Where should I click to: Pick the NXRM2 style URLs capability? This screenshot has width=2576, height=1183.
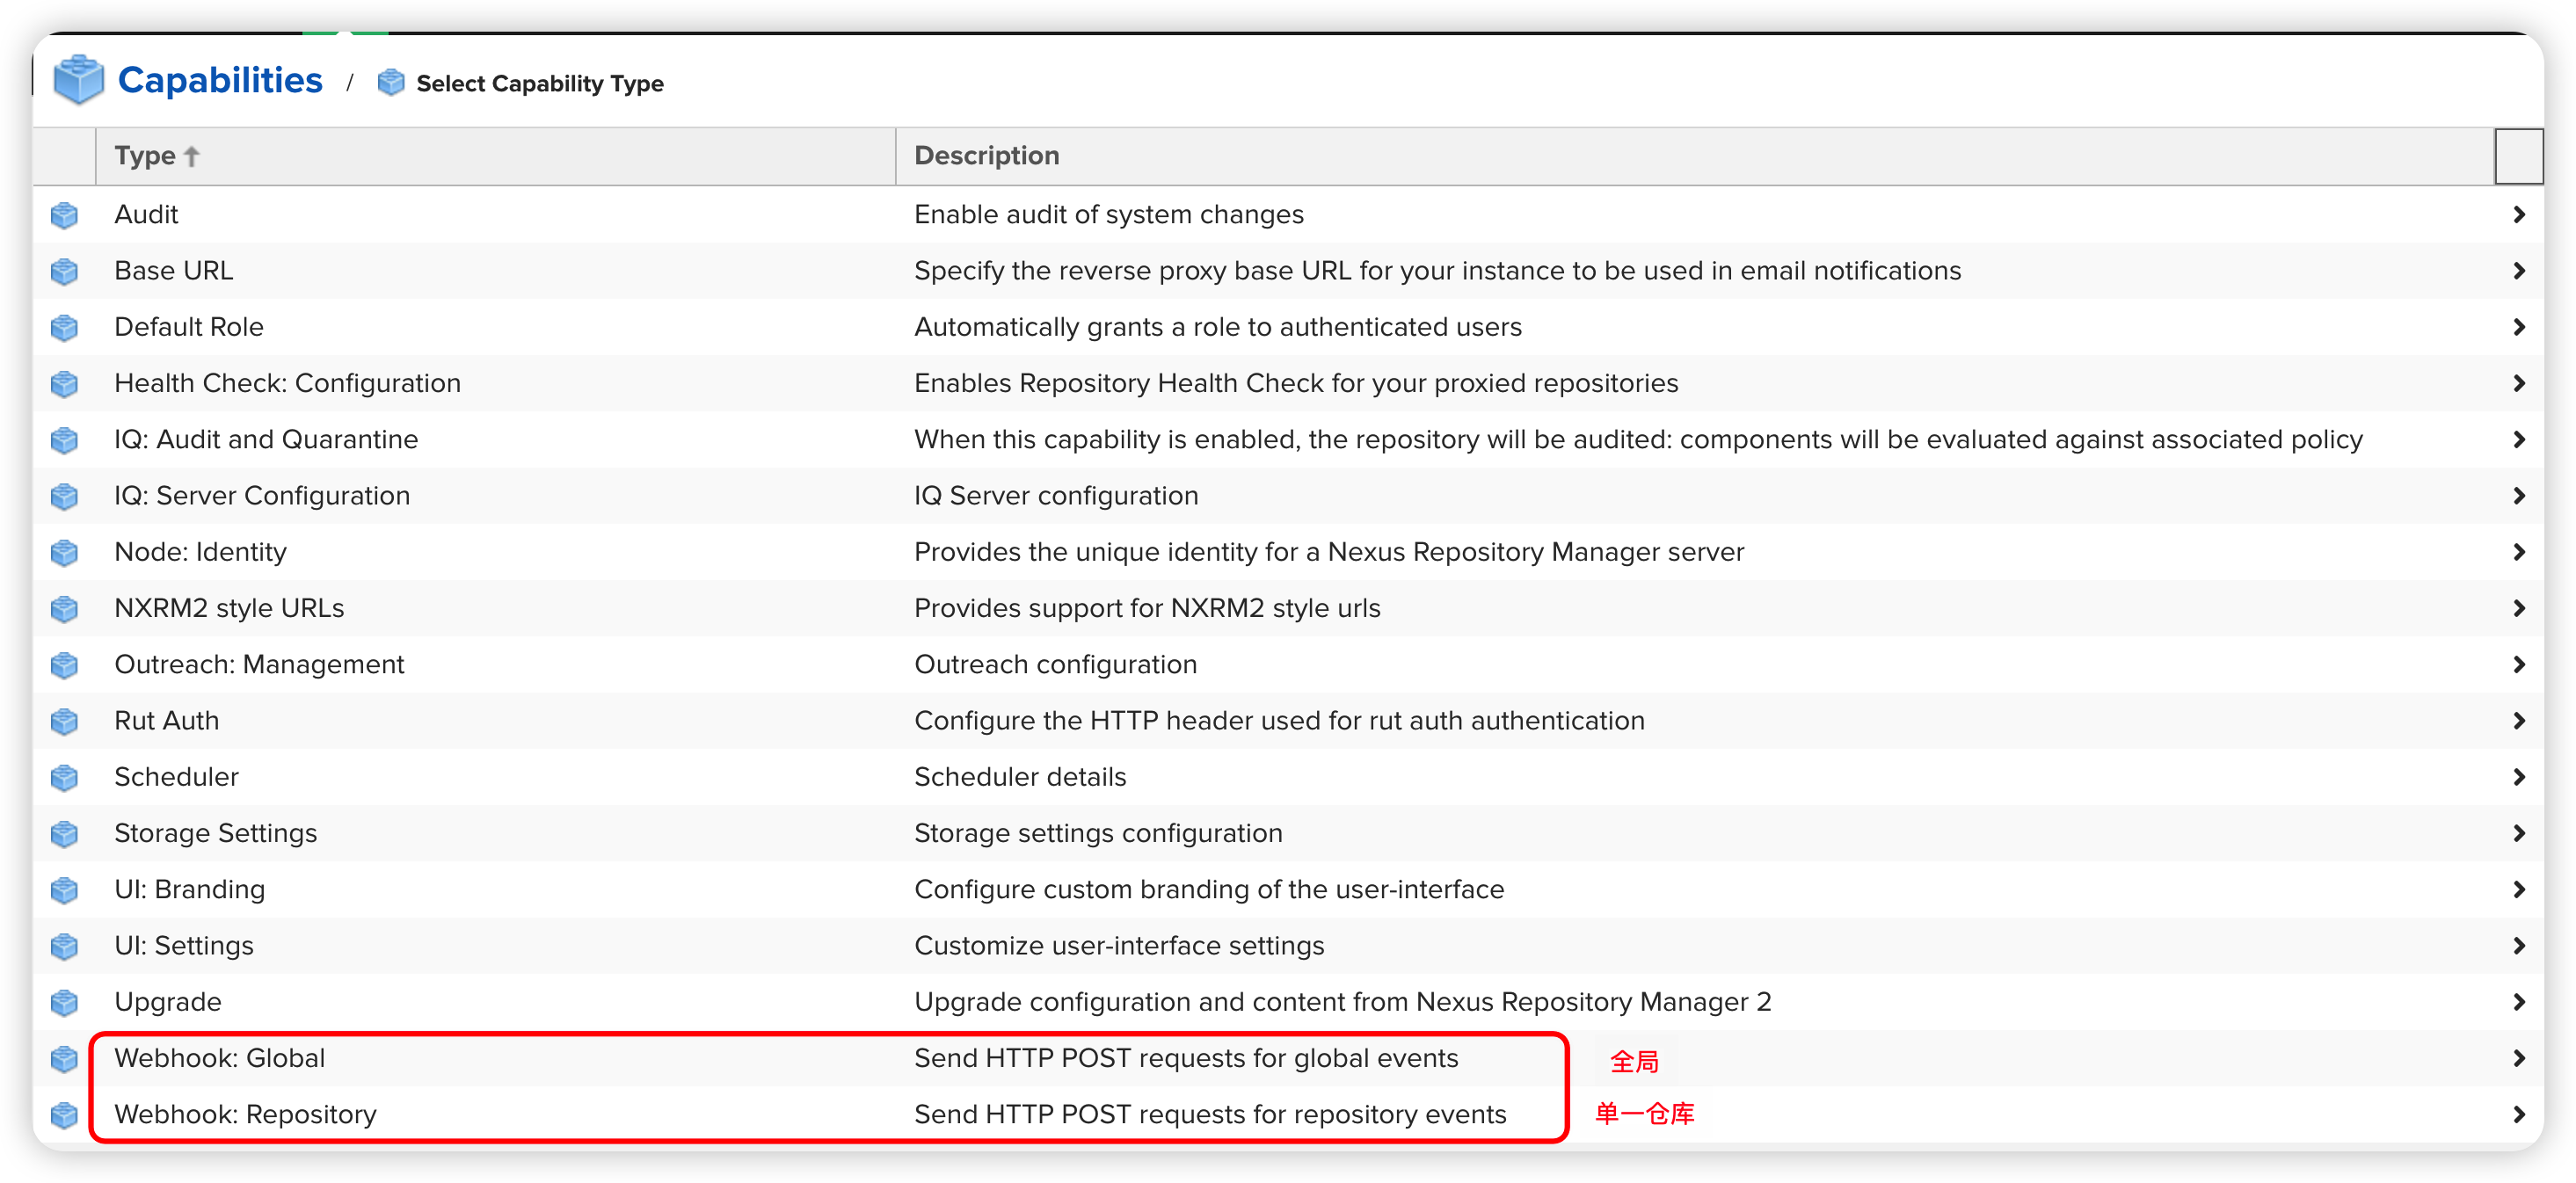229,608
